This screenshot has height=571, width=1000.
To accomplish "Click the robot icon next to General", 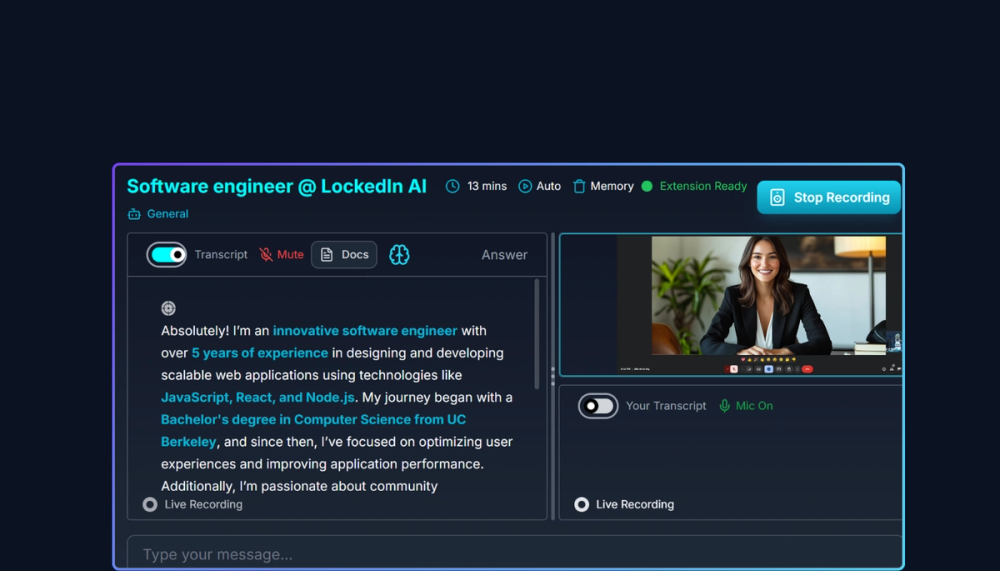I will 134,214.
